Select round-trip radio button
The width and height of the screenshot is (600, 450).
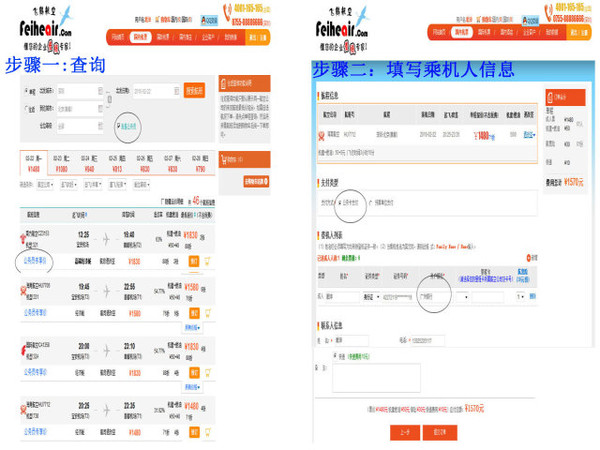pyautogui.click(x=26, y=109)
